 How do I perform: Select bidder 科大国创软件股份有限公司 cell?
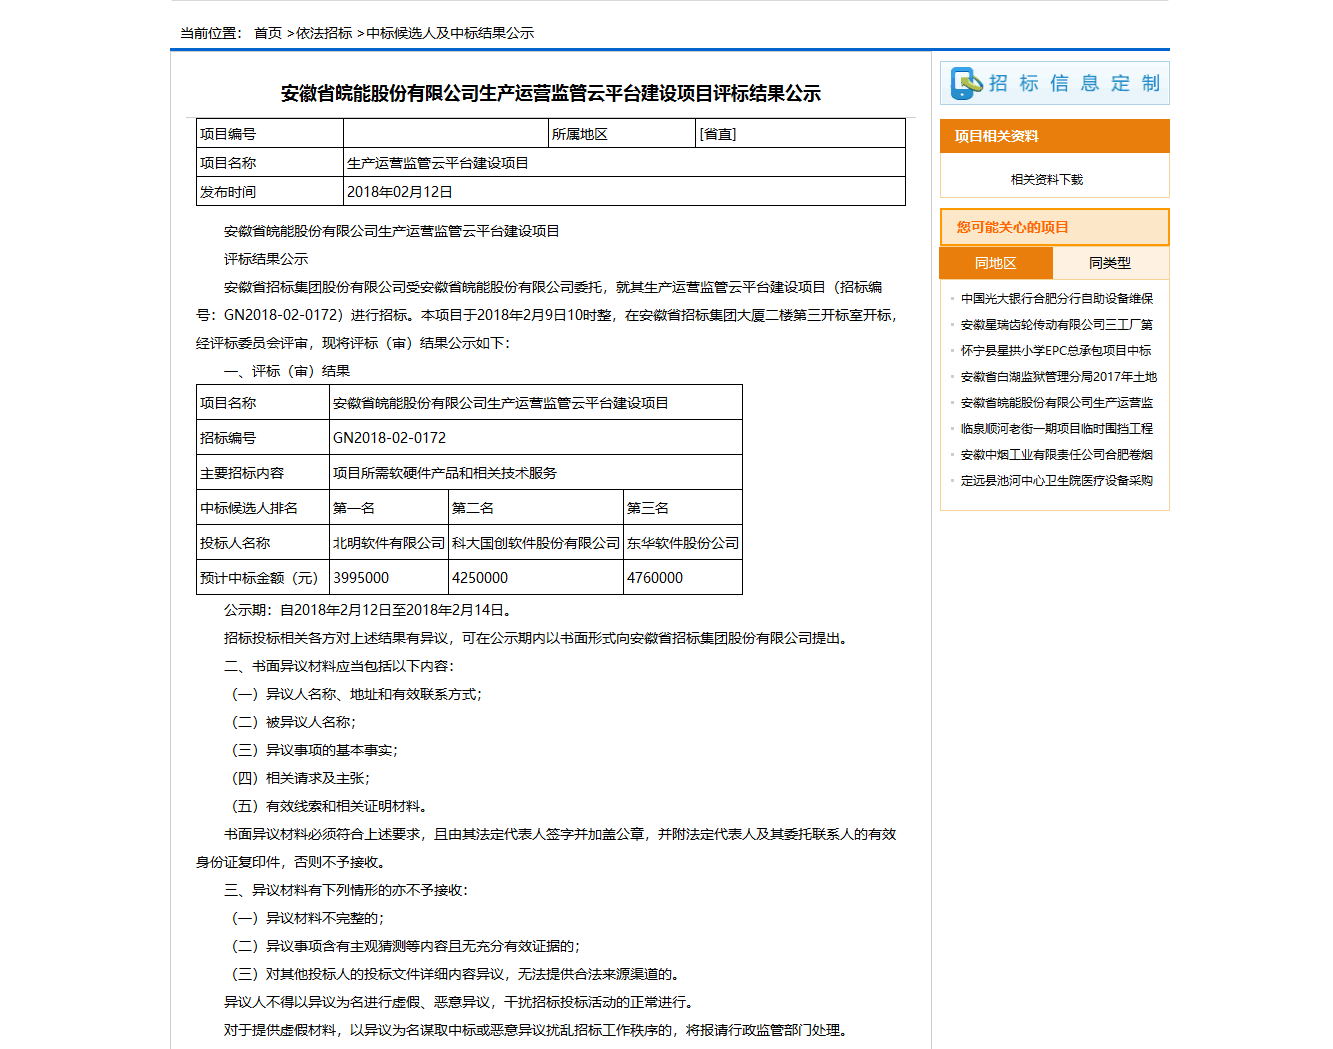(536, 543)
